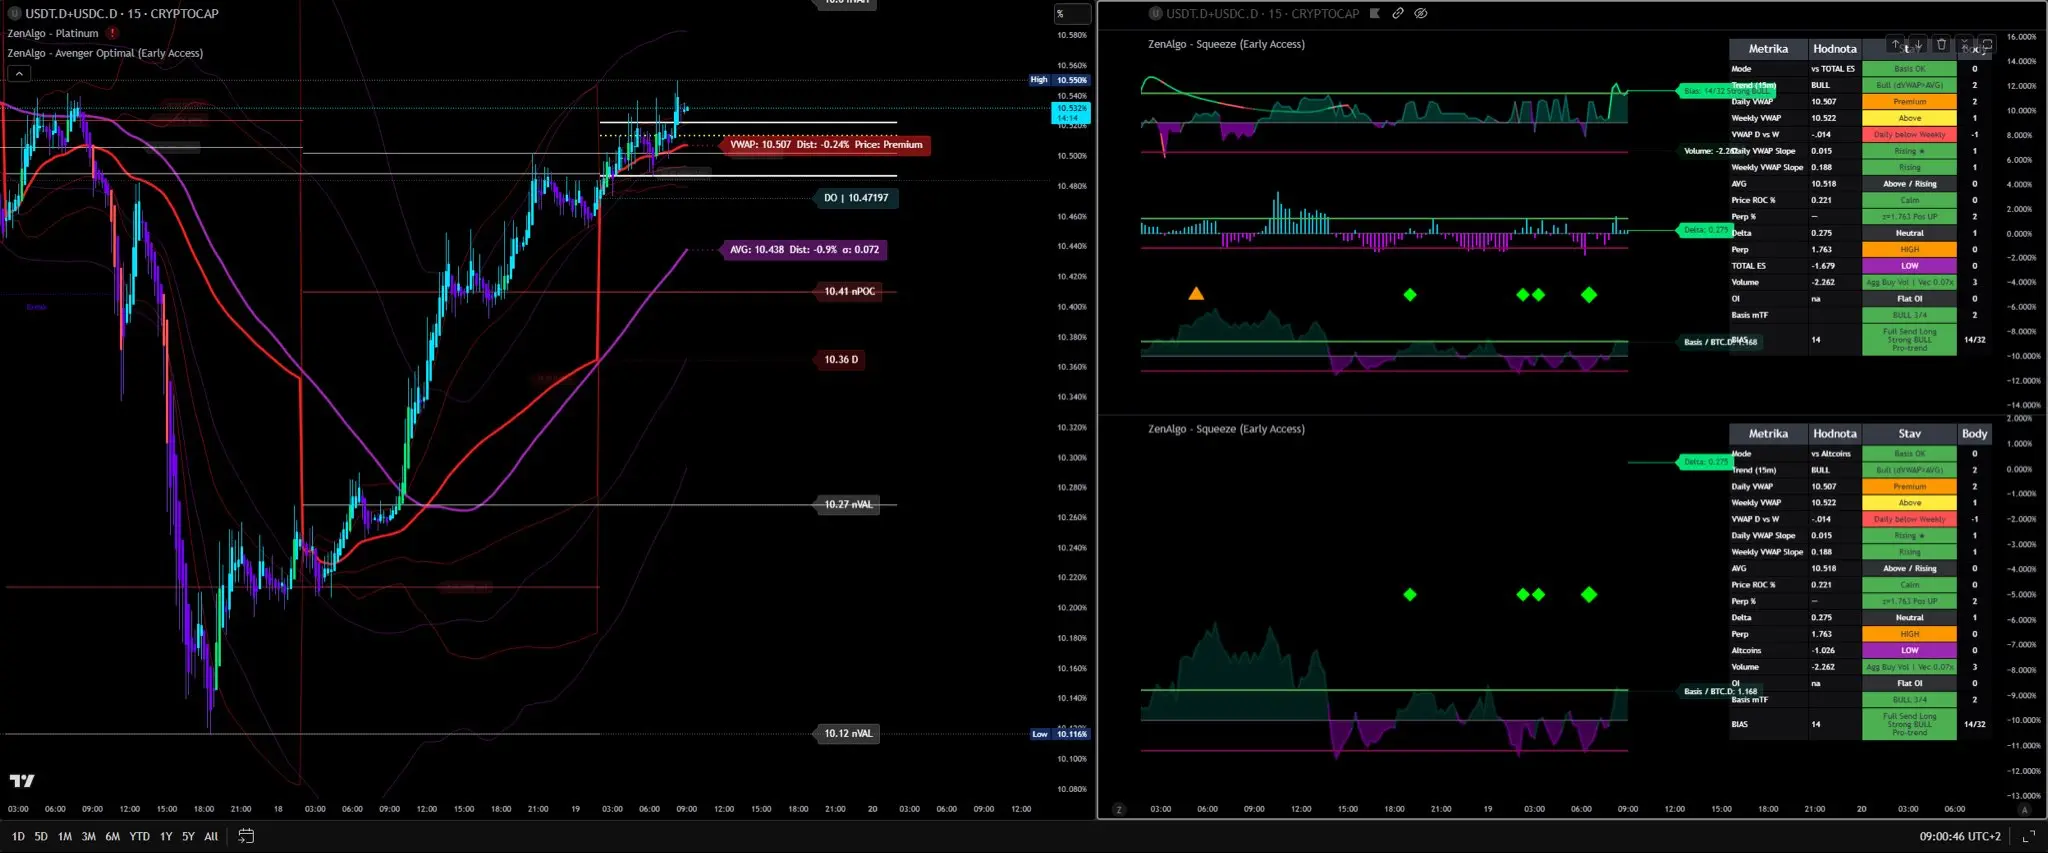Toggle the A auto-scale button on right chart

click(2025, 809)
